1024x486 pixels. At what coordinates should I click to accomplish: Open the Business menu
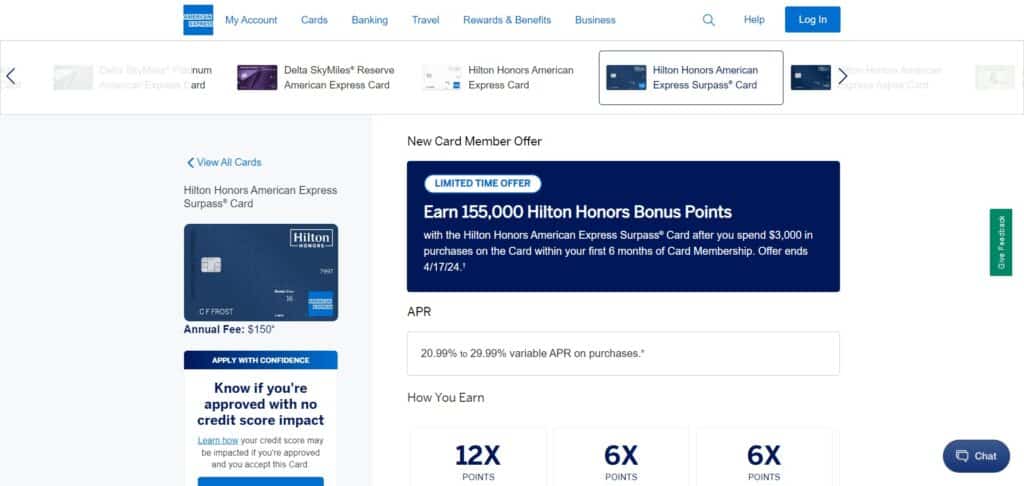(595, 20)
